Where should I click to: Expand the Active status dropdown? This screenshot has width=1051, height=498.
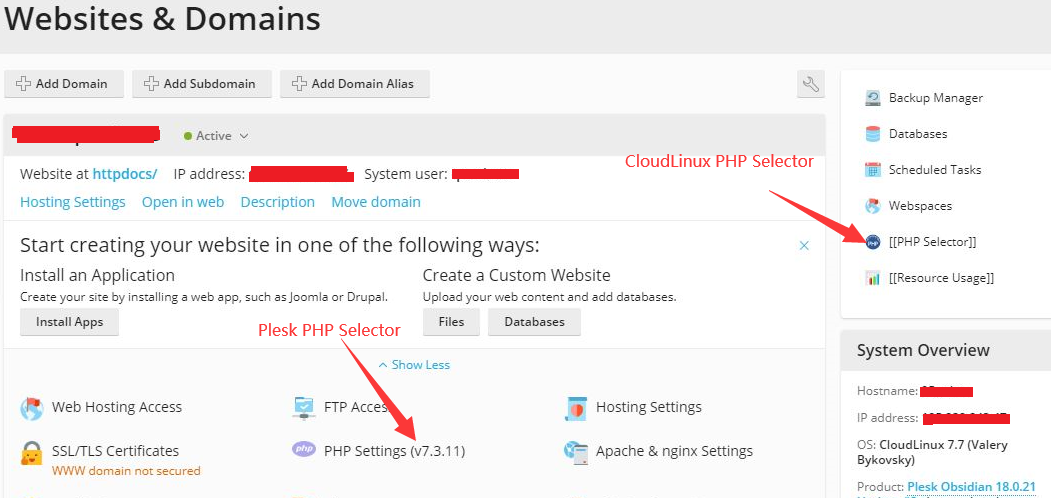tap(243, 136)
